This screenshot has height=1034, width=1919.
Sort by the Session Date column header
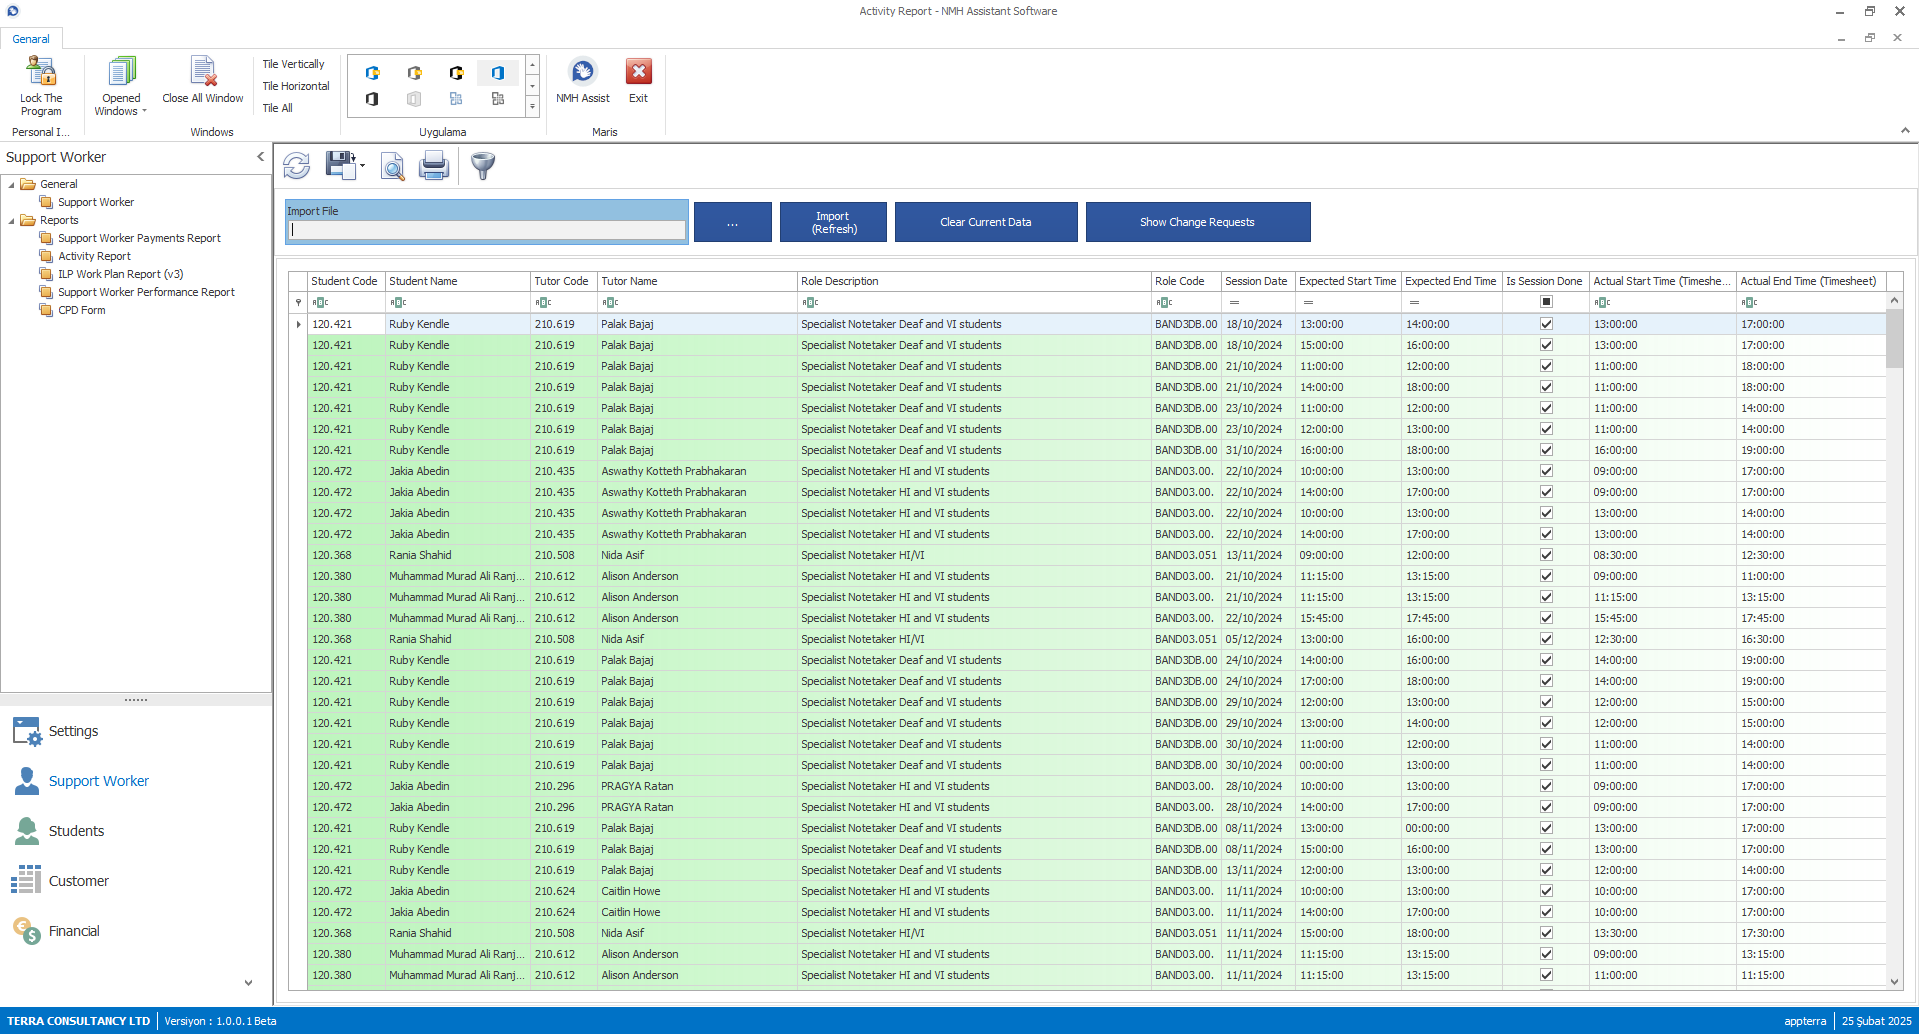tap(1257, 281)
